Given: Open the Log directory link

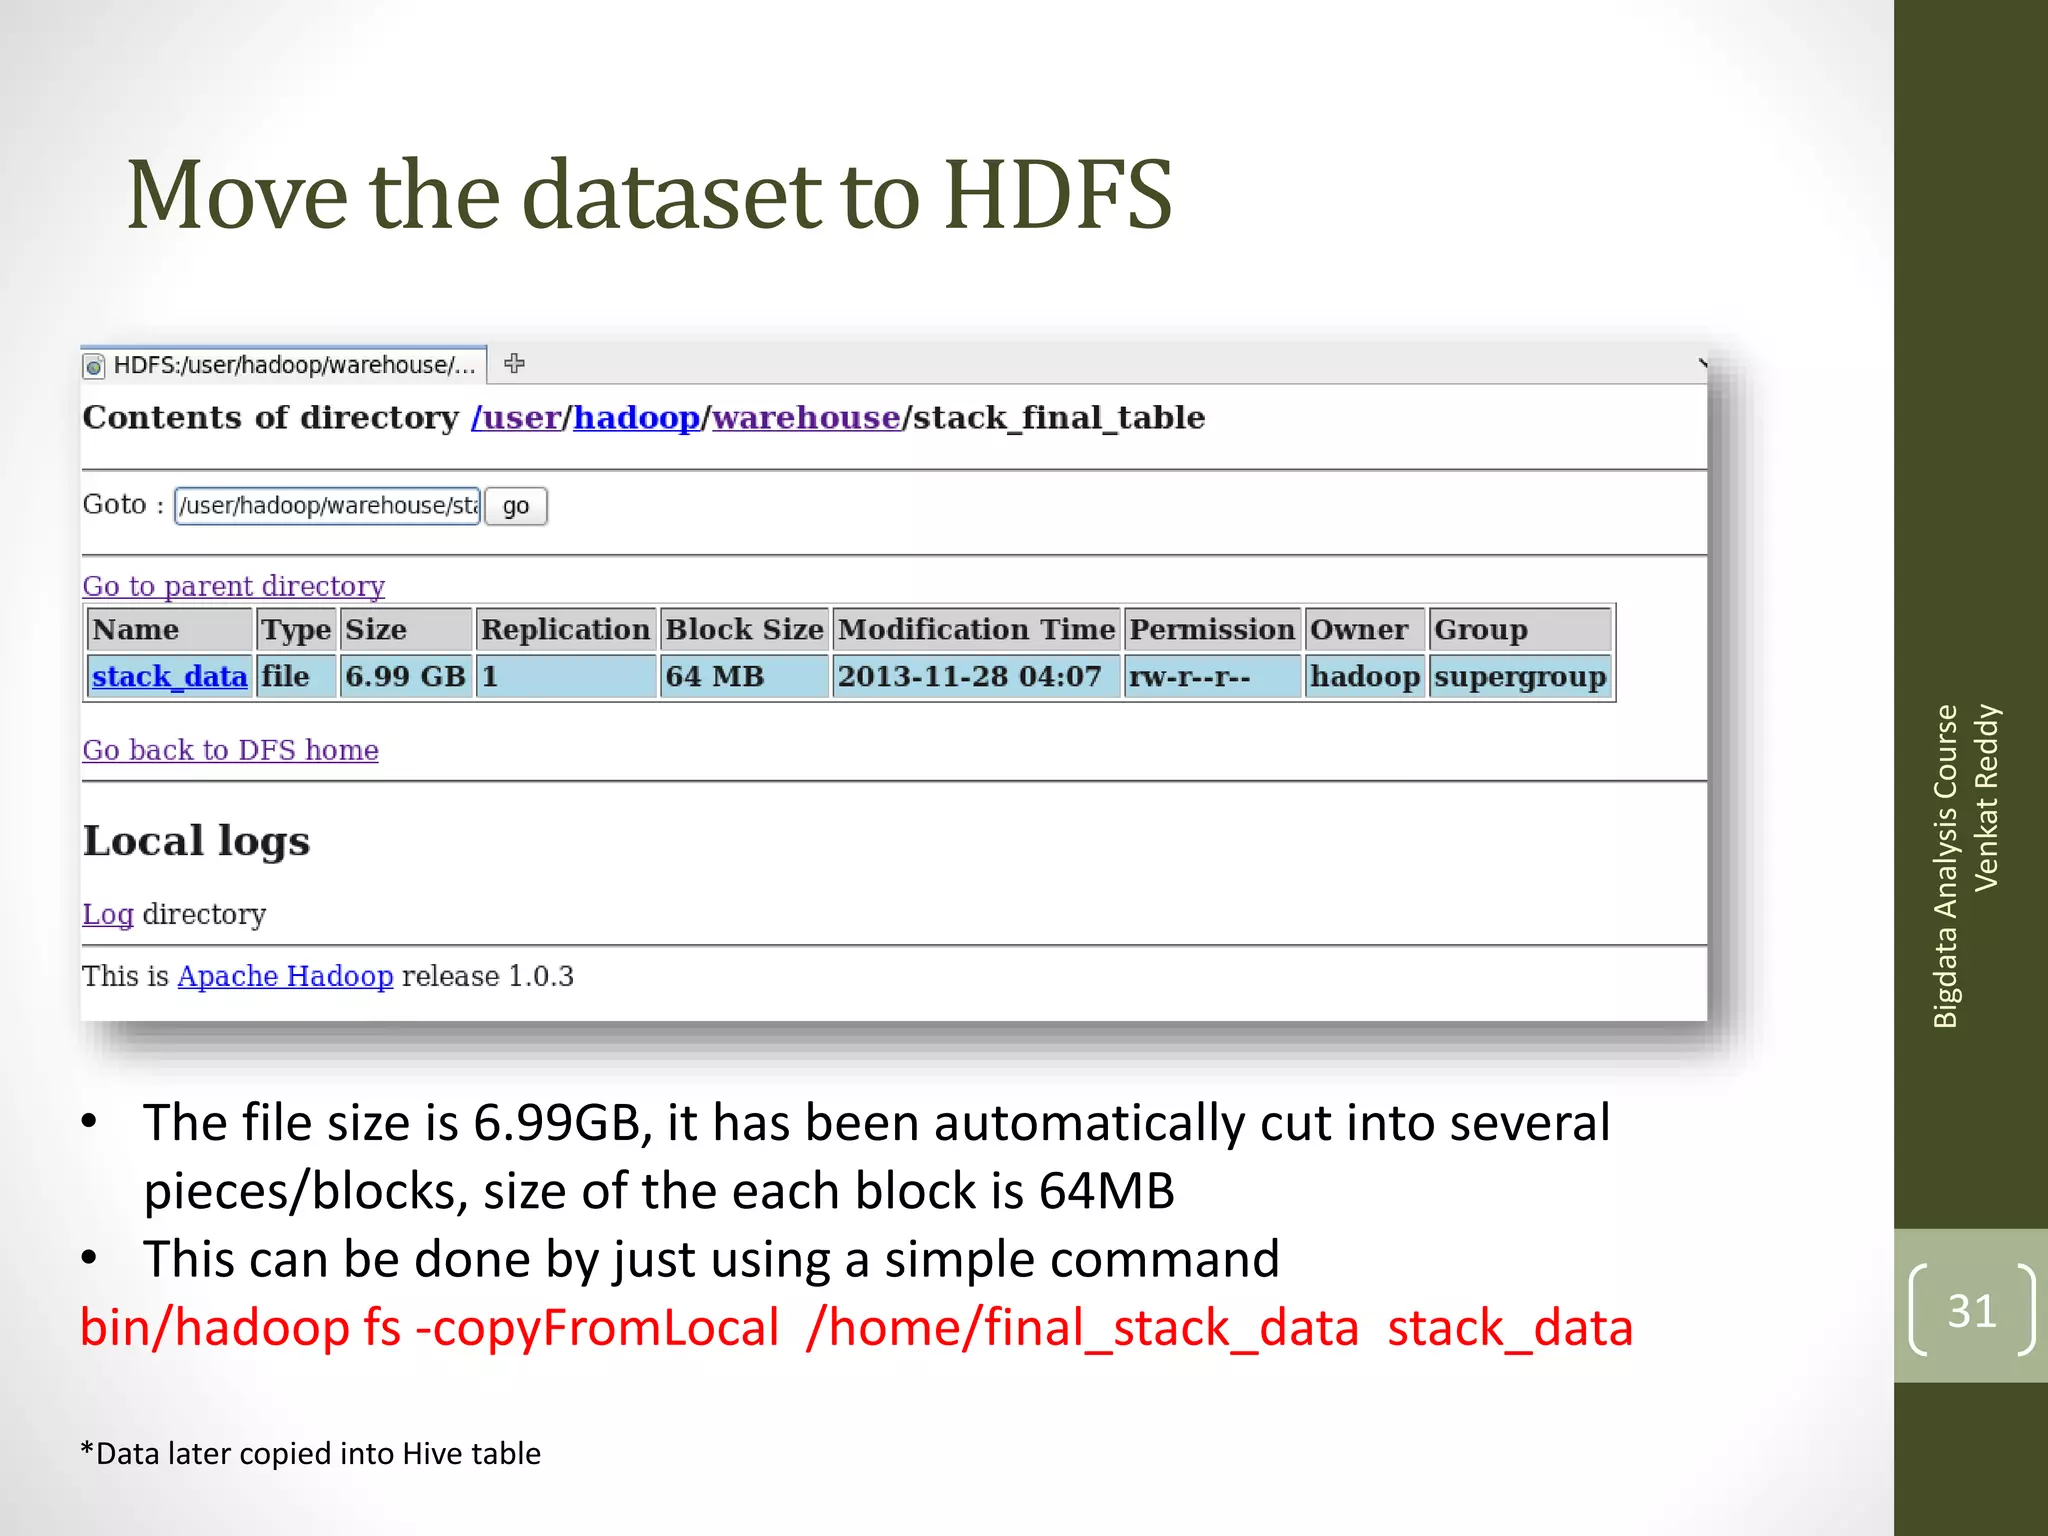Looking at the screenshot, I should 108,914.
